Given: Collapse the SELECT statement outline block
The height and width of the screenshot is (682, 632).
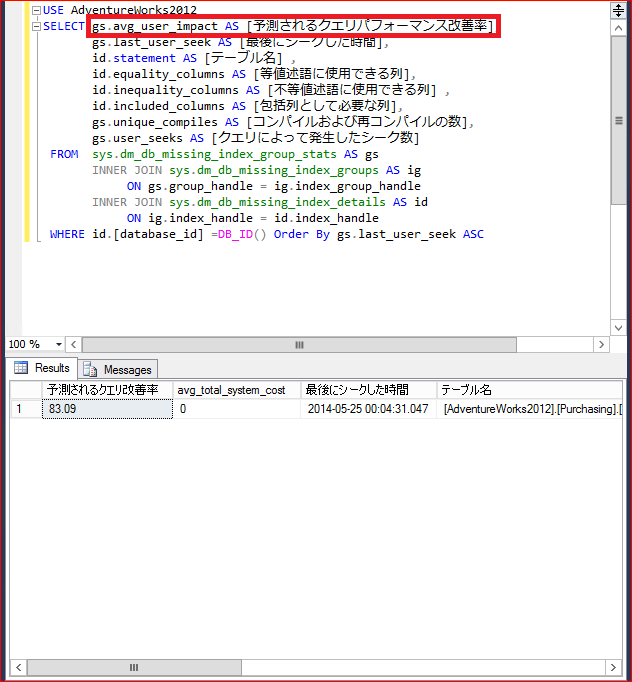Looking at the screenshot, I should (x=37, y=27).
